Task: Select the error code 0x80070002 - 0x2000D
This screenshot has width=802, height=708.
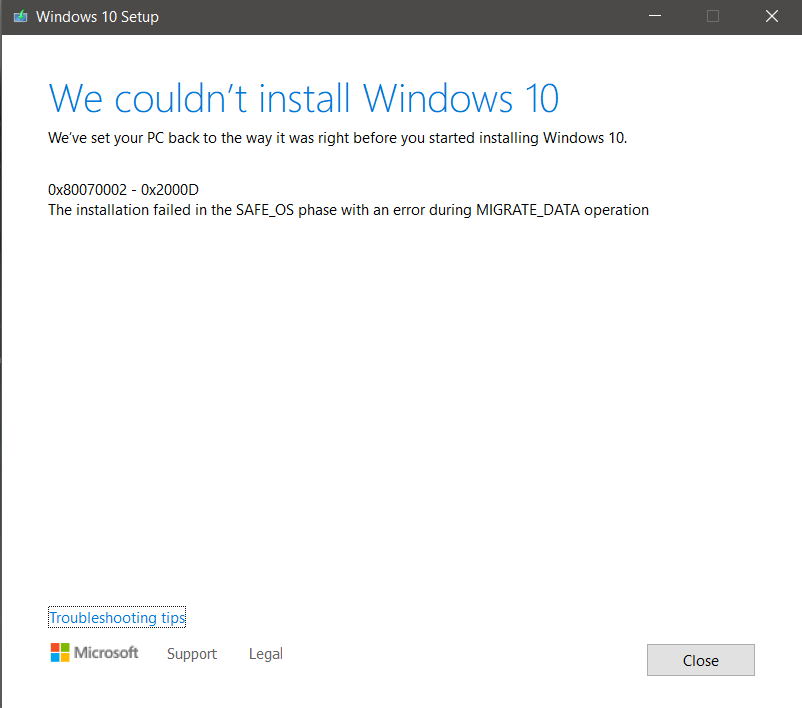Action: [123, 190]
